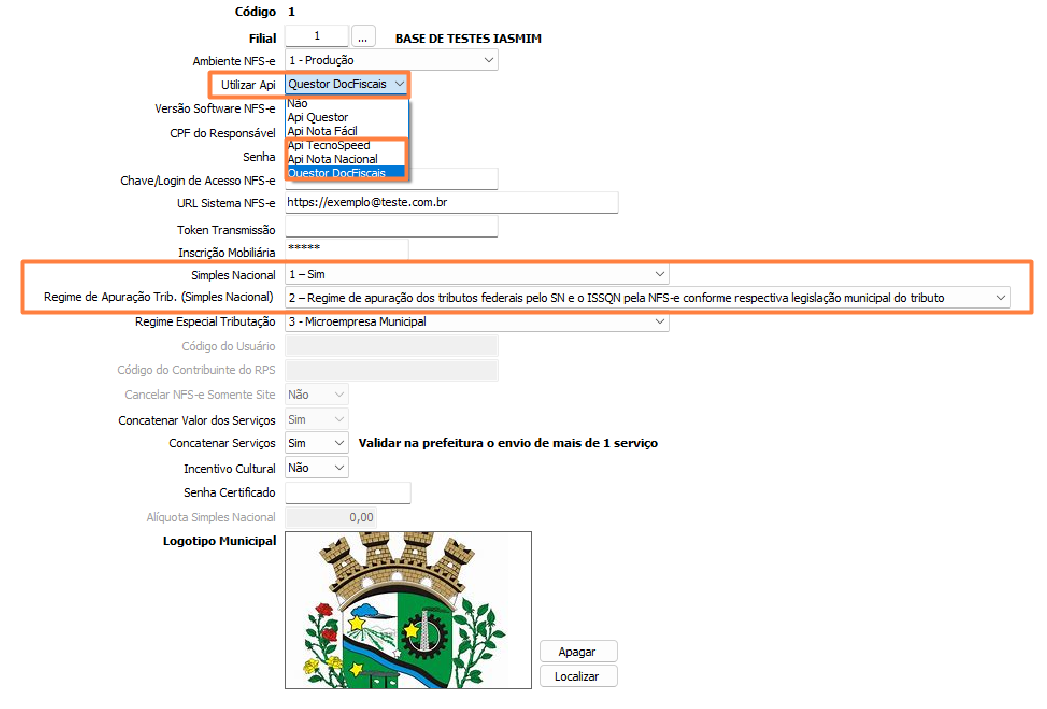Click the Senha Certificado input field

[348, 493]
